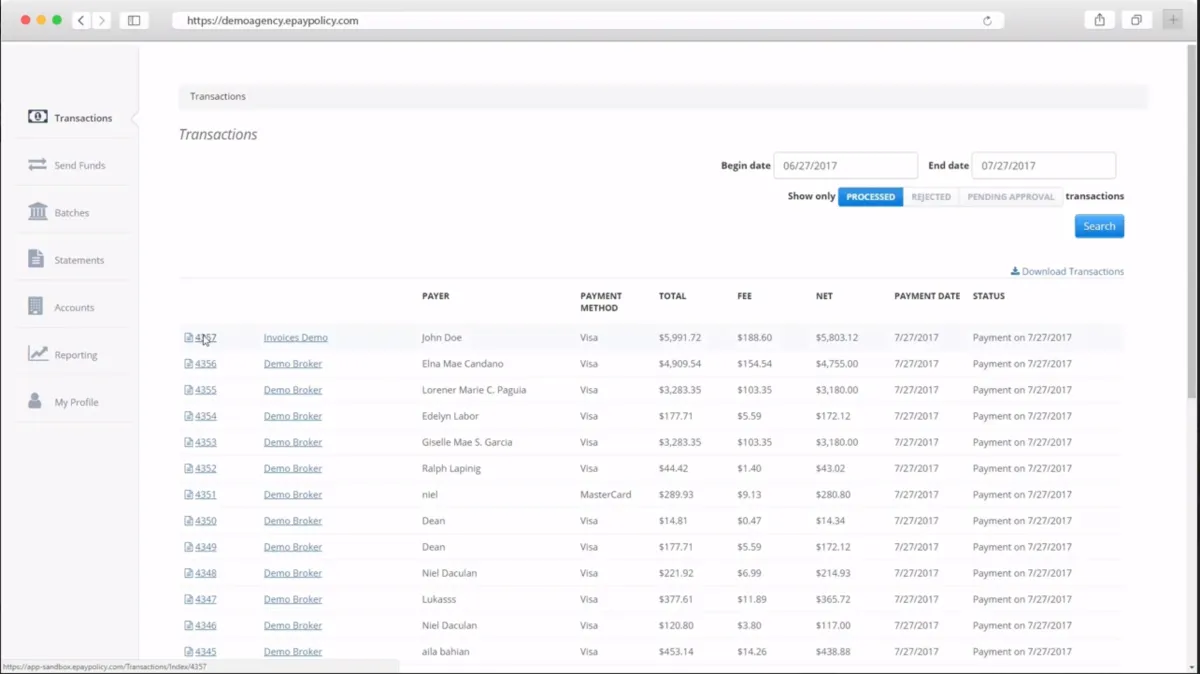1200x674 pixels.
Task: Click the My Profile person icon
Action: click(x=35, y=401)
